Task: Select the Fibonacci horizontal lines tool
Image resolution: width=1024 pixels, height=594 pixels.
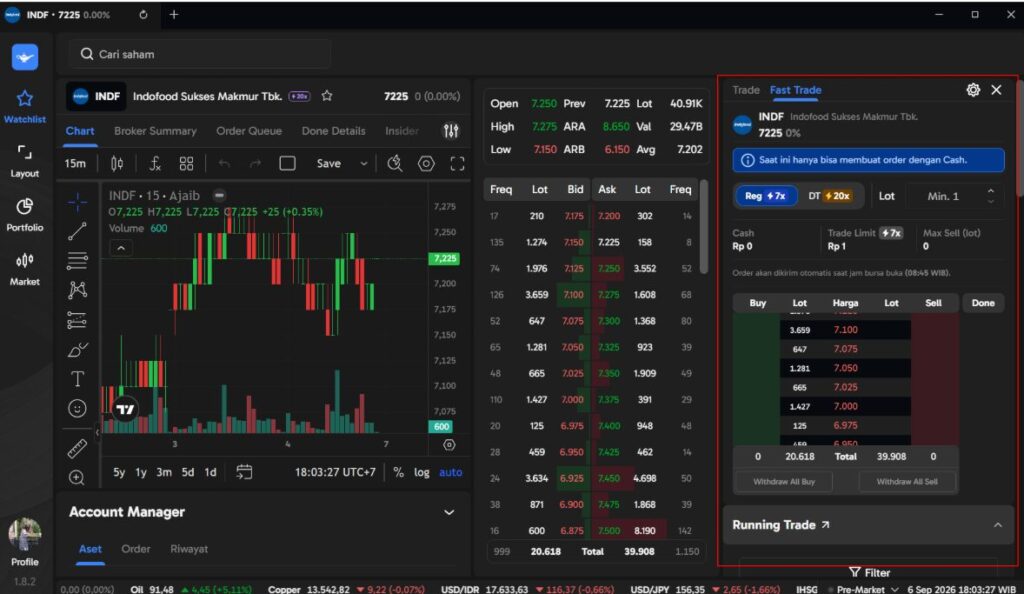Action: (77, 260)
